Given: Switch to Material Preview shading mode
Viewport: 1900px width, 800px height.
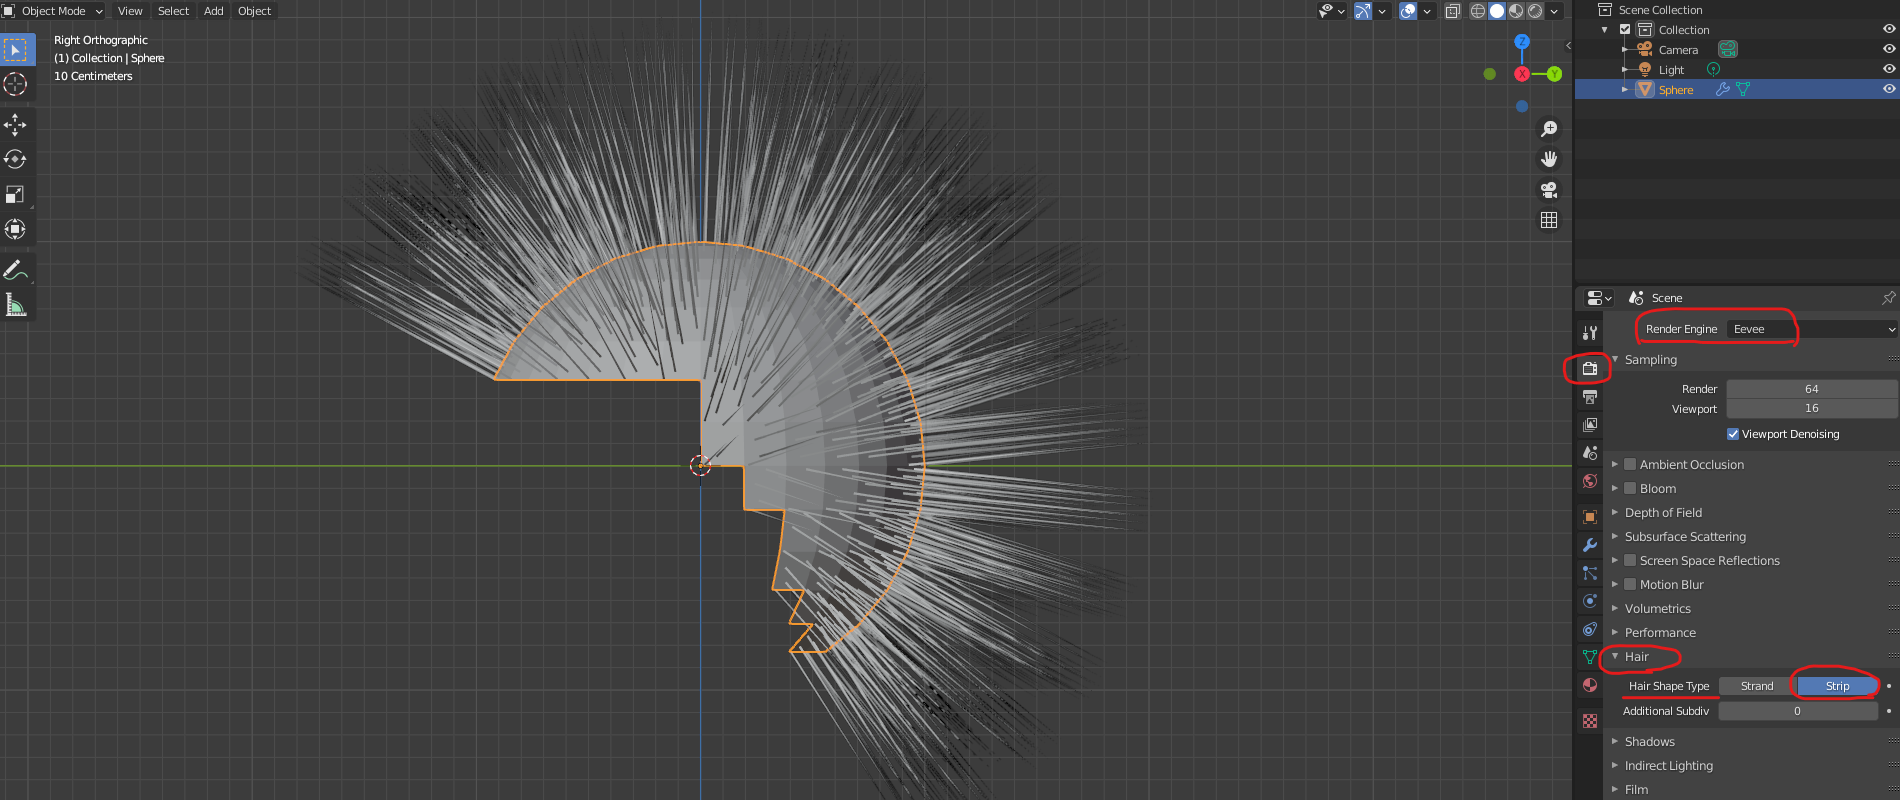Looking at the screenshot, I should pyautogui.click(x=1516, y=11).
